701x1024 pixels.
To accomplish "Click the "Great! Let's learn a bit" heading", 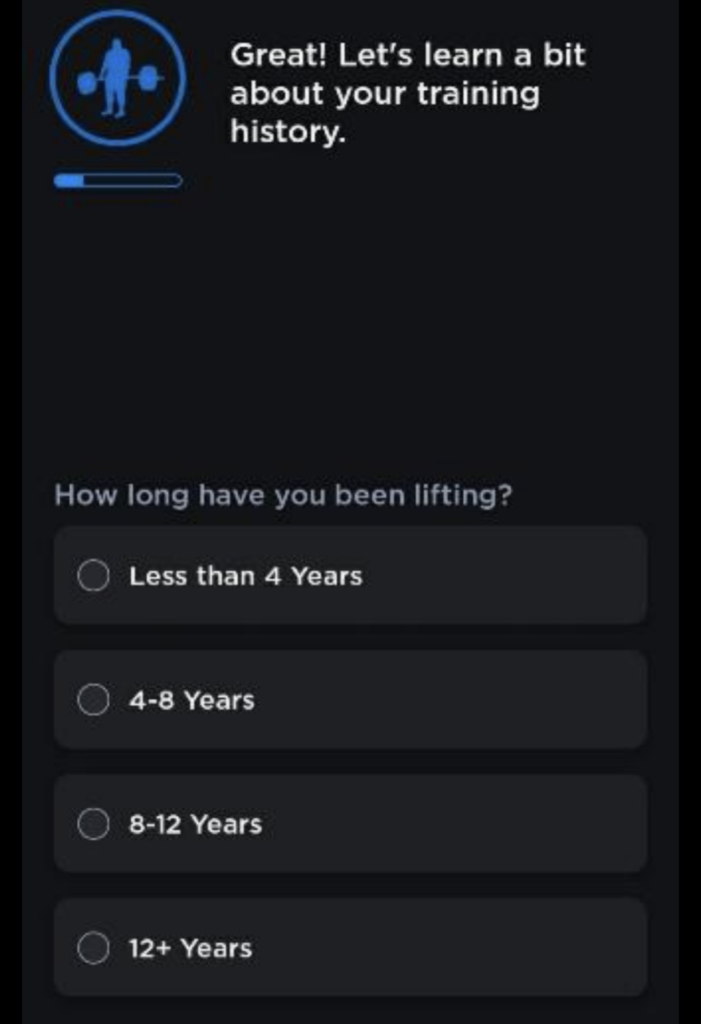I will tap(407, 56).
